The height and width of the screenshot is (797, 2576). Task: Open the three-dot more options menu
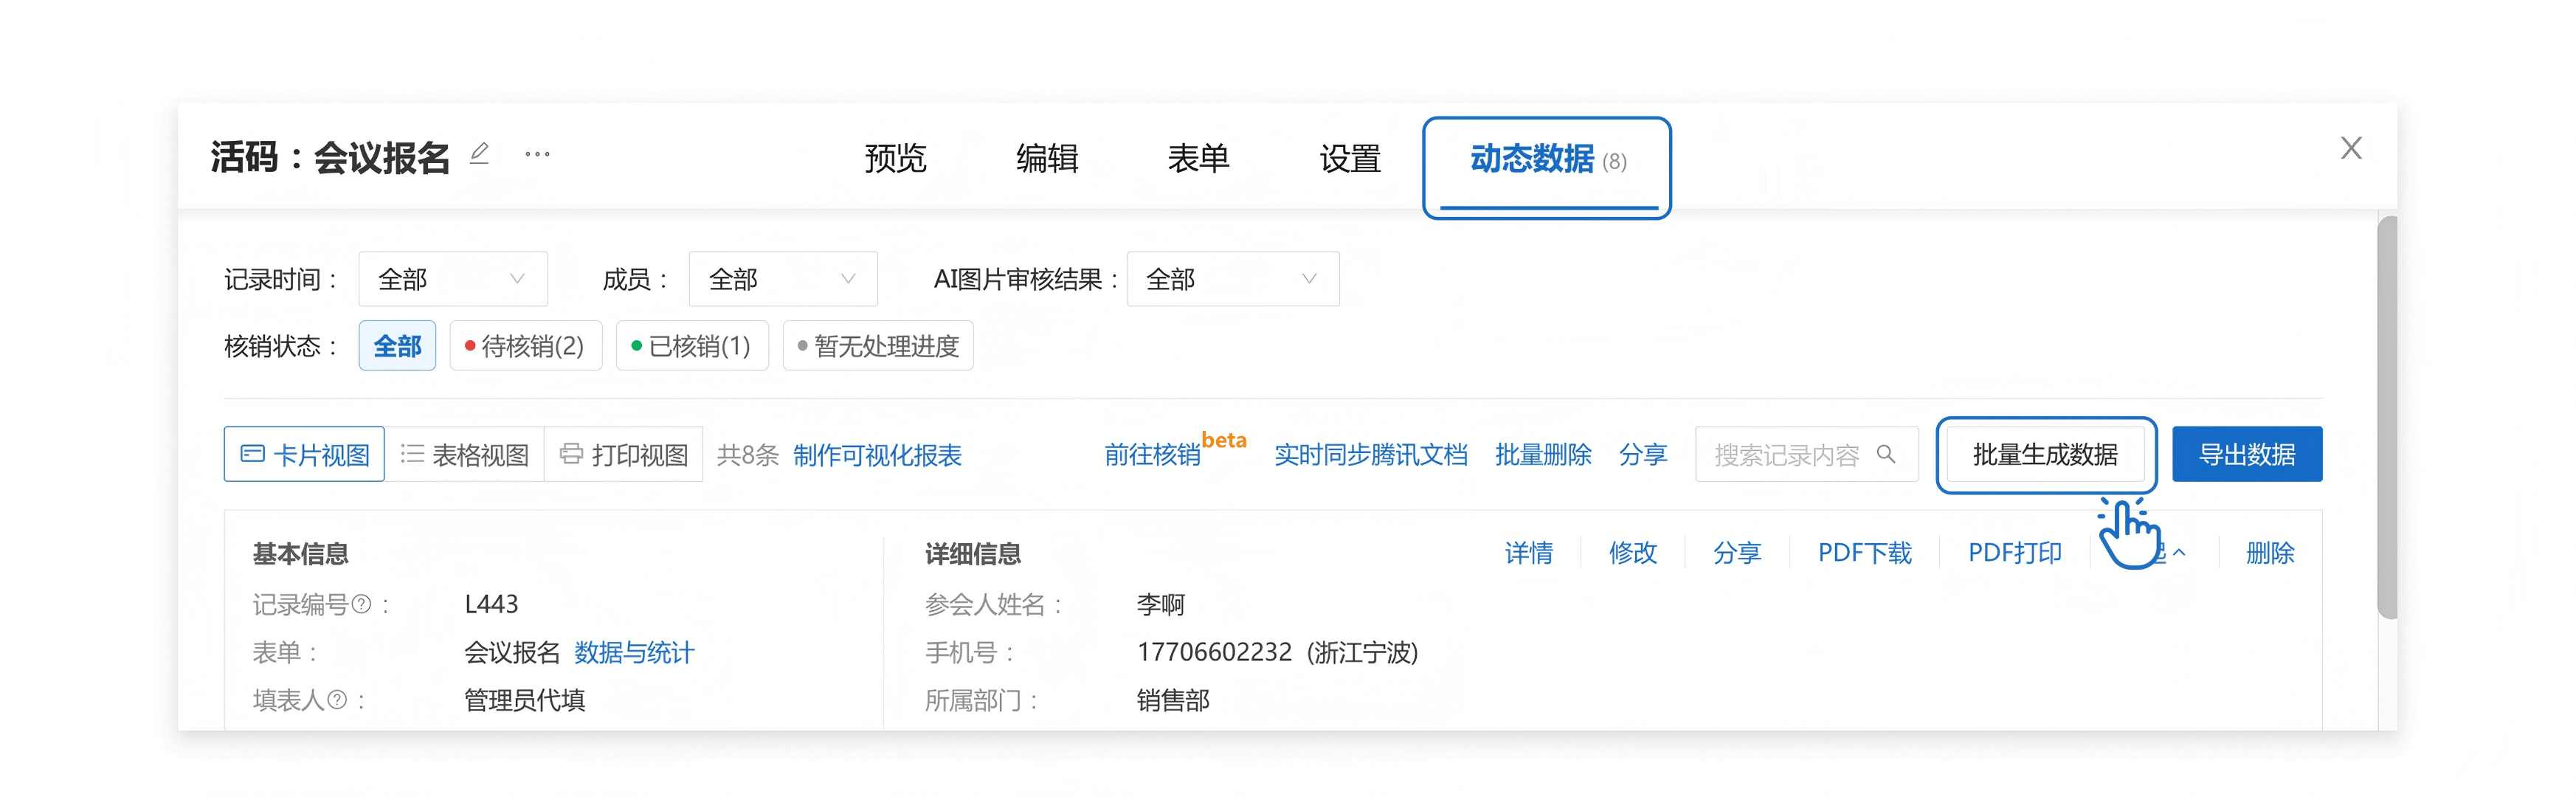pyautogui.click(x=537, y=154)
